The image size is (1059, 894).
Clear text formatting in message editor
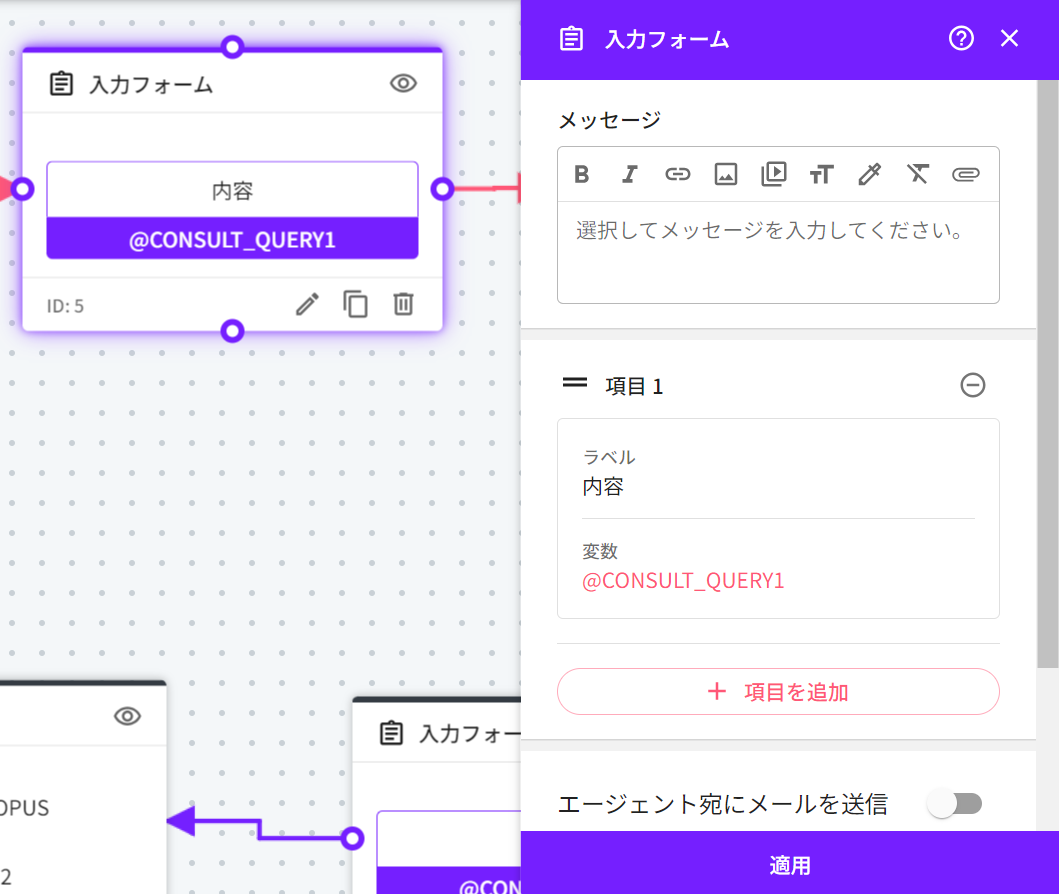click(917, 175)
